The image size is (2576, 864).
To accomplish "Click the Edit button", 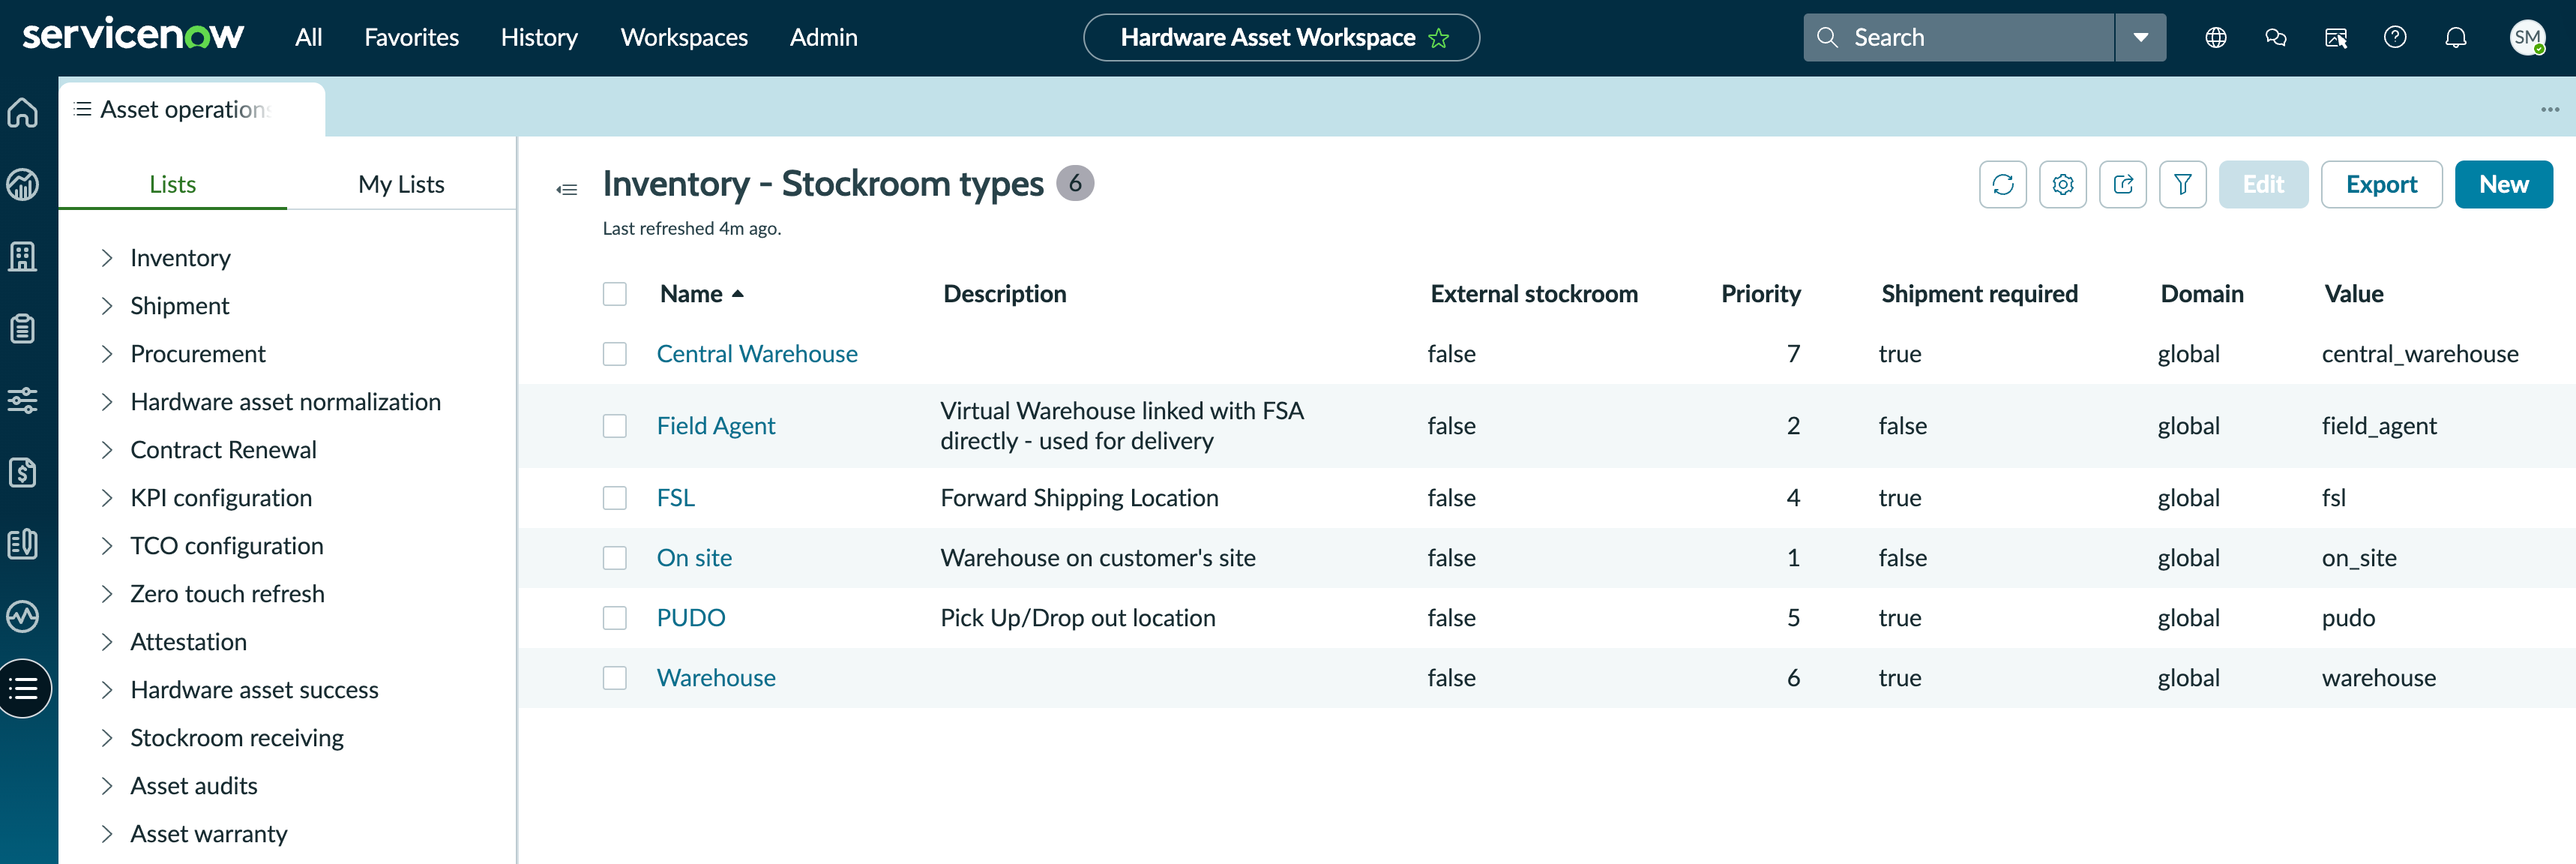I will [x=2263, y=185].
